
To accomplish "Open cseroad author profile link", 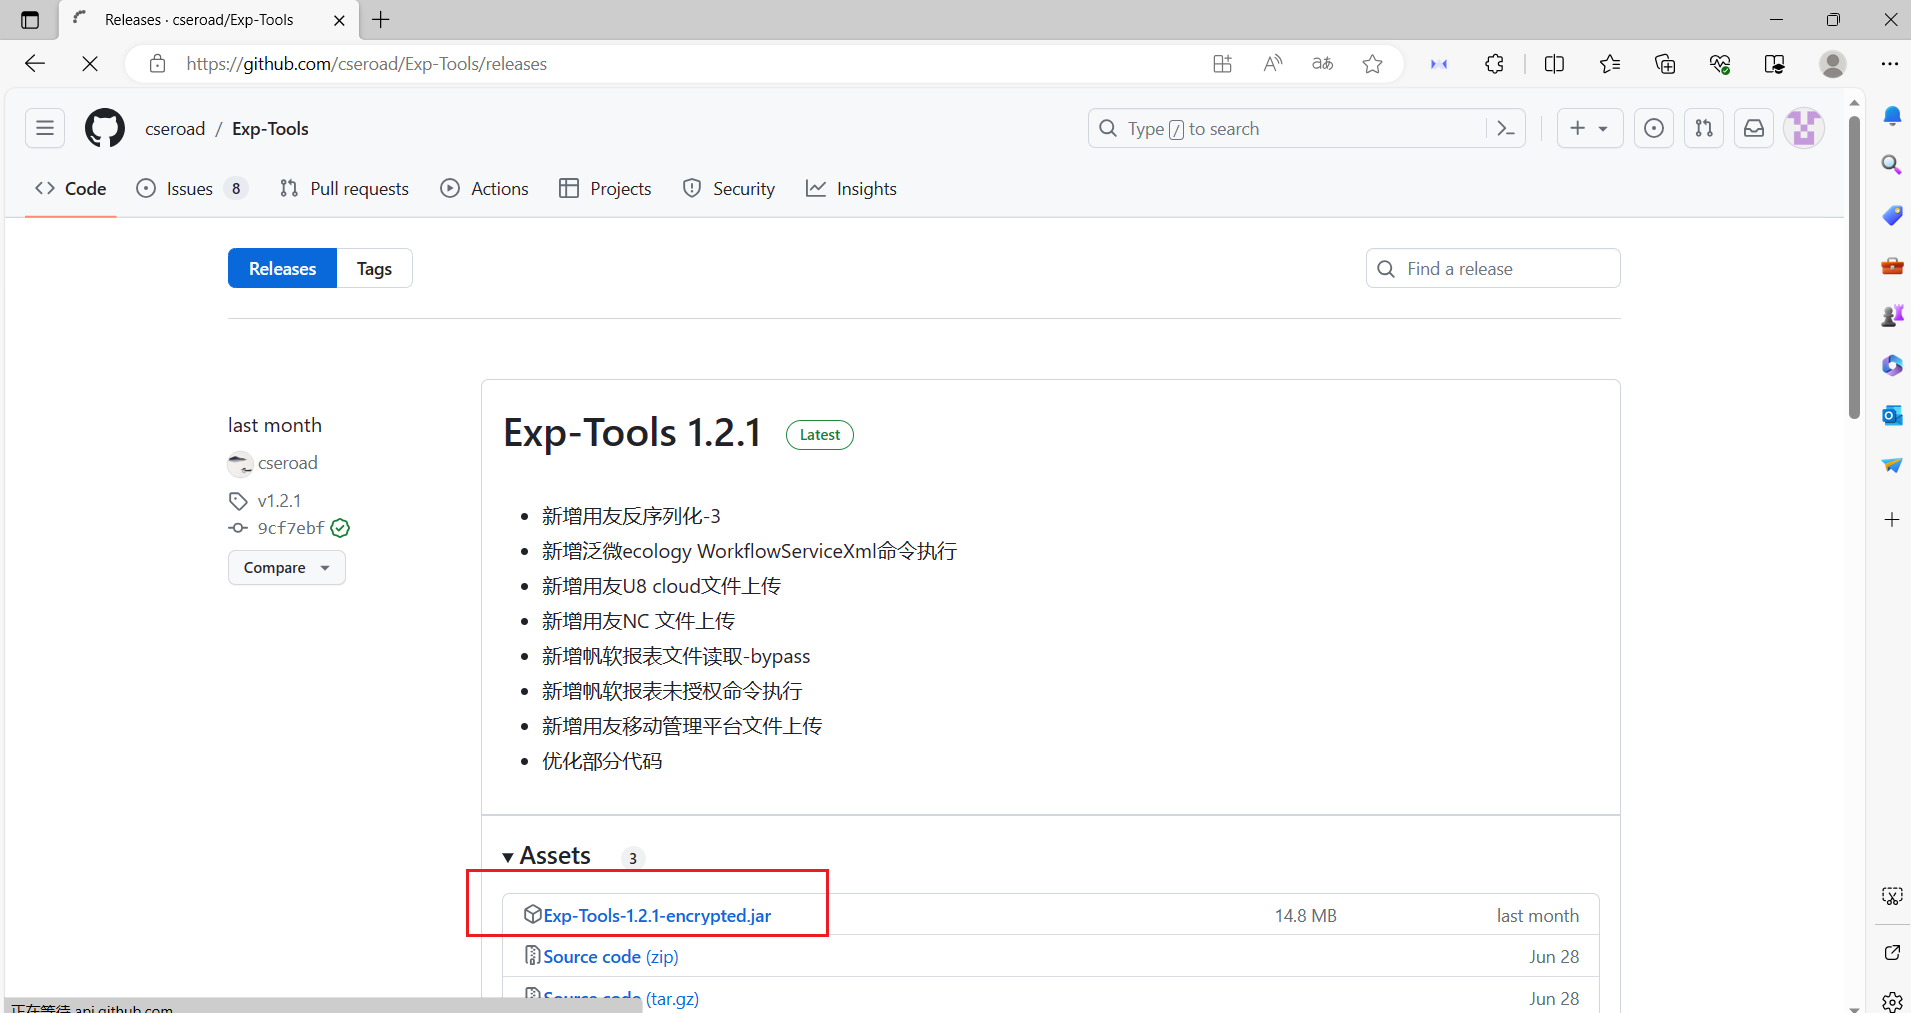I will point(288,463).
